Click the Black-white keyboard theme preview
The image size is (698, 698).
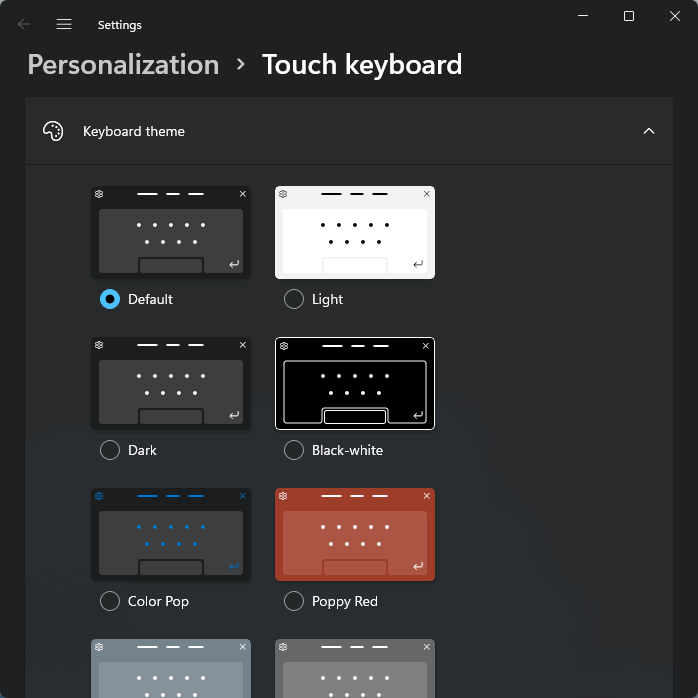[355, 383]
